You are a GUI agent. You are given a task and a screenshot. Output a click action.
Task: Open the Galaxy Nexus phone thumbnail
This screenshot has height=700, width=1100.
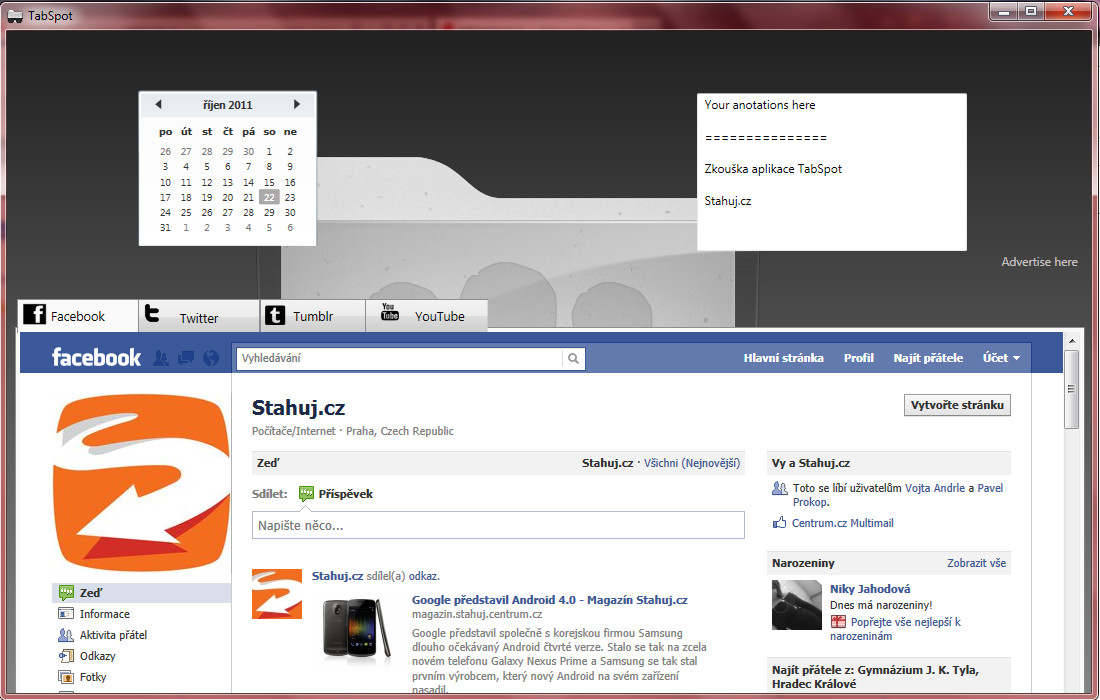pyautogui.click(x=356, y=629)
